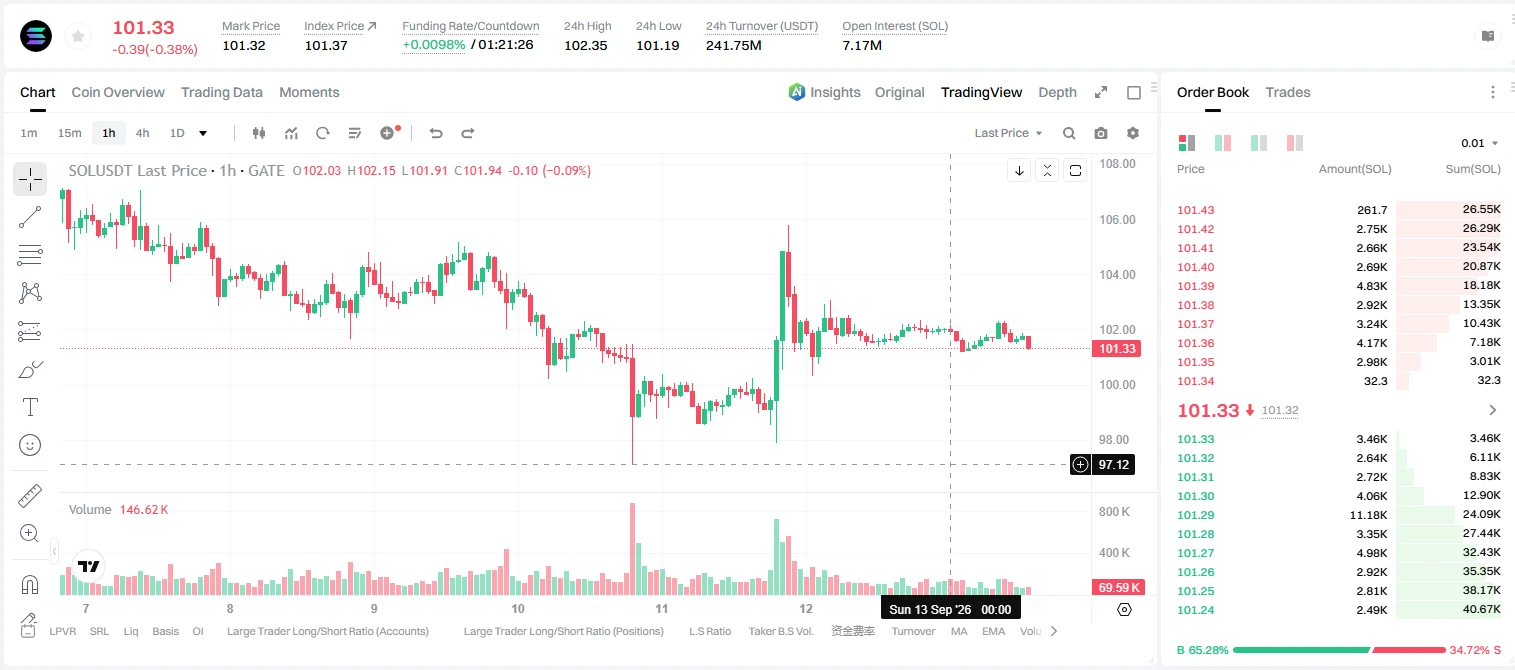Open chart settings gear
This screenshot has width=1515, height=670.
[x=1133, y=133]
